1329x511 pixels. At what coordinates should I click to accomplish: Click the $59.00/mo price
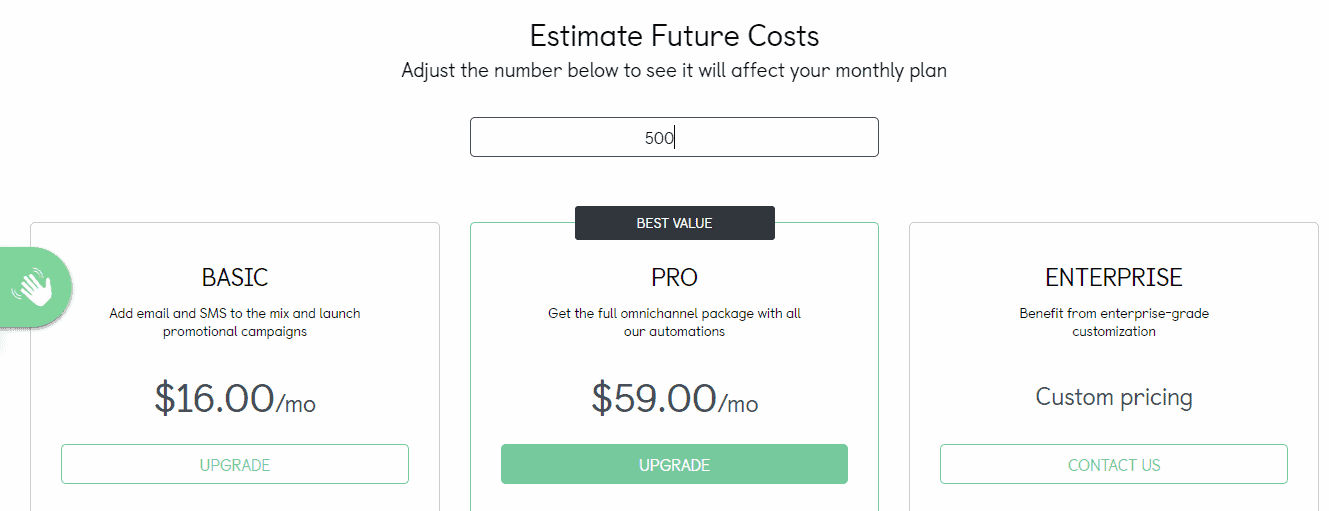click(x=674, y=398)
